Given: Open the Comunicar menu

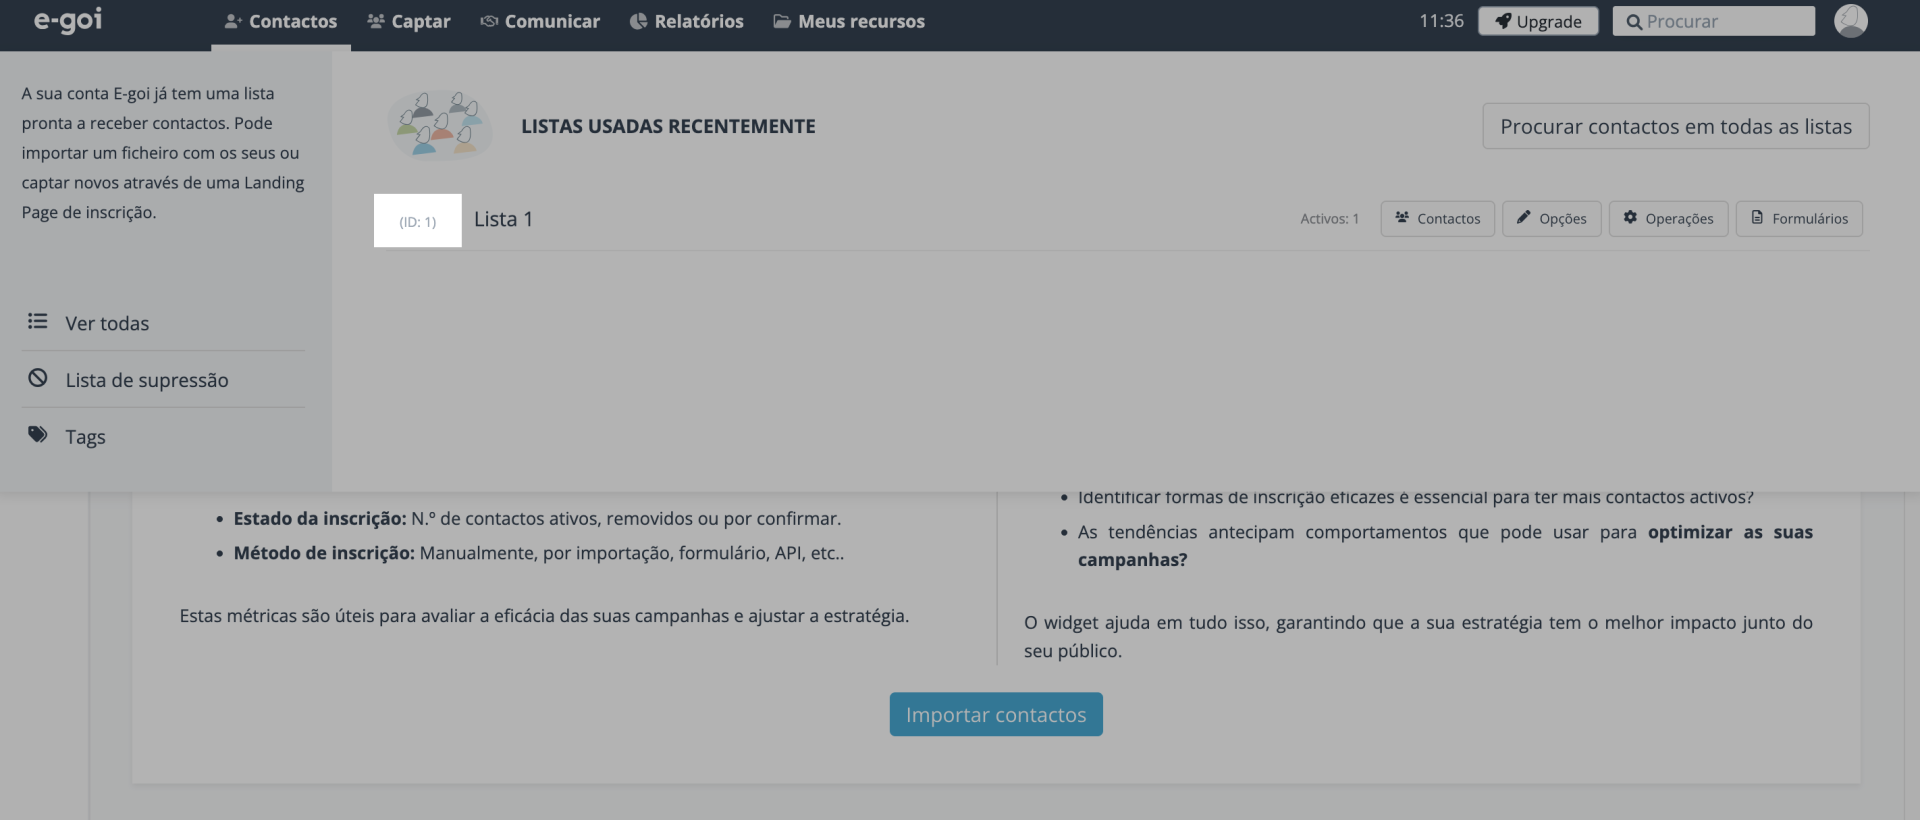Looking at the screenshot, I should (x=540, y=21).
